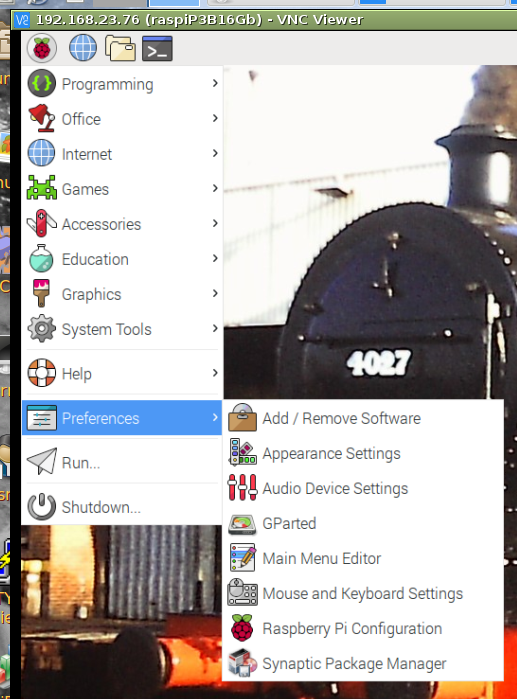Screen dimensions: 517x699
Task: Open the Raspberry Pi main menu button
Action: pyautogui.click(x=42, y=48)
